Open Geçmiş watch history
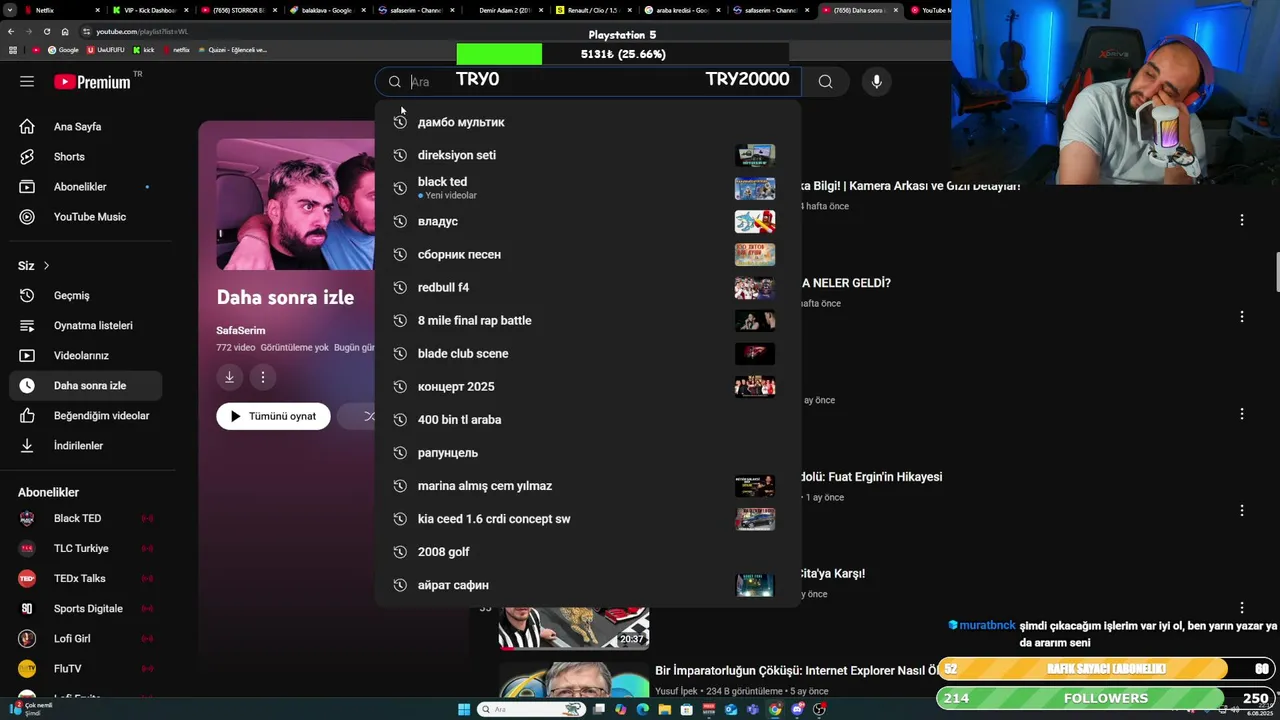Viewport: 1280px width, 720px height. 86,296
